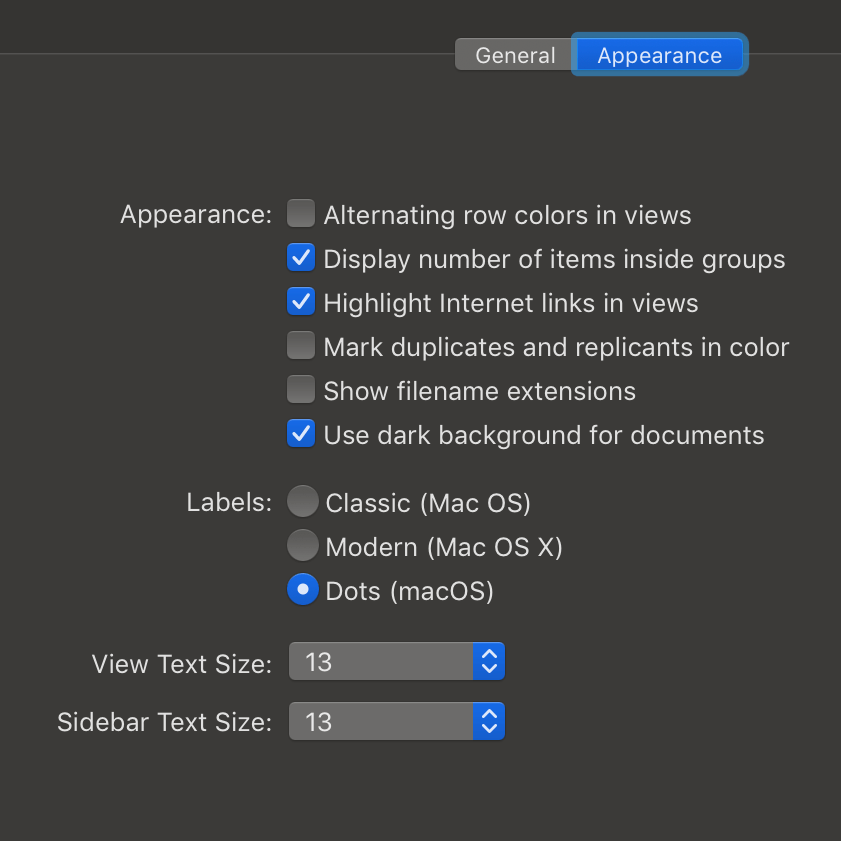Open the Sidebar Text Size popup arrows
The height and width of the screenshot is (841, 841).
tap(489, 721)
